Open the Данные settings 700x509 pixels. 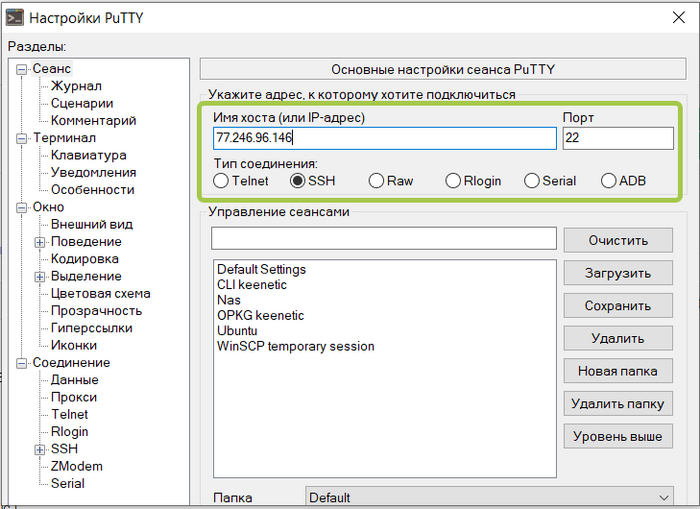(x=75, y=380)
